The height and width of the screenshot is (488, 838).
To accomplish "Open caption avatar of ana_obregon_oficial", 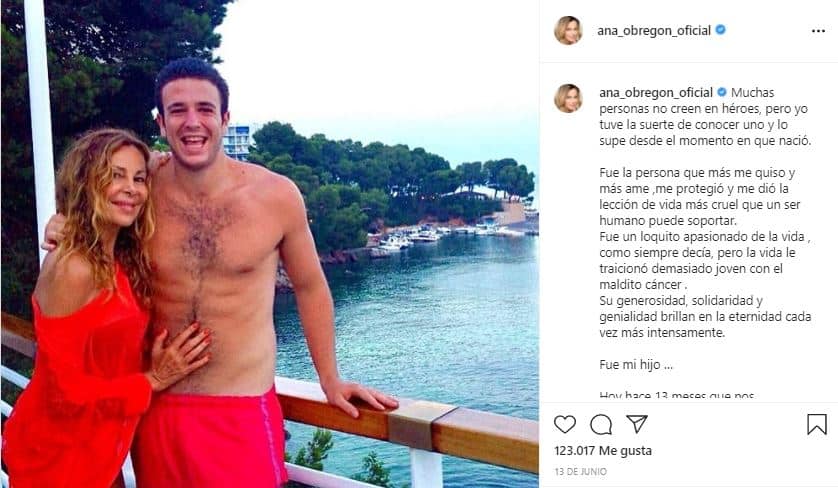I will [x=568, y=98].
